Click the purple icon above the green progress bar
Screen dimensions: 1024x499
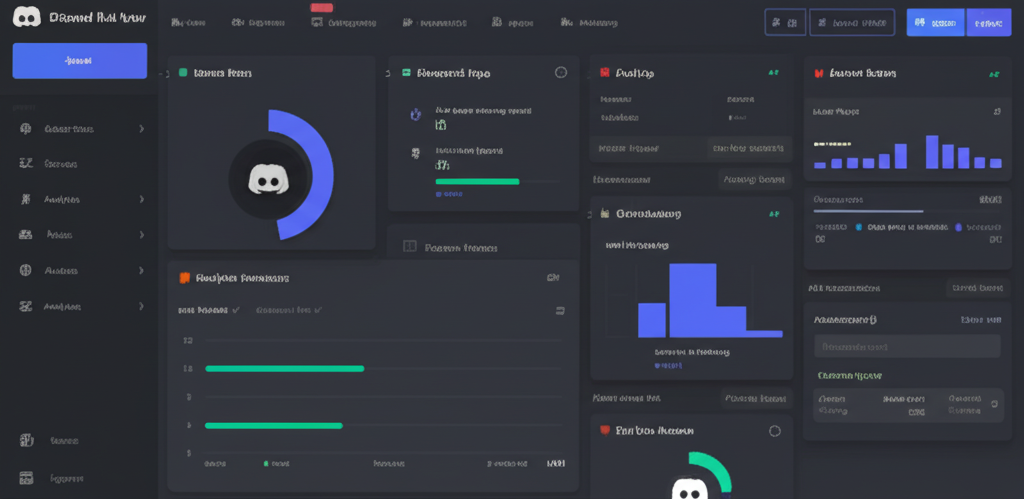415,115
